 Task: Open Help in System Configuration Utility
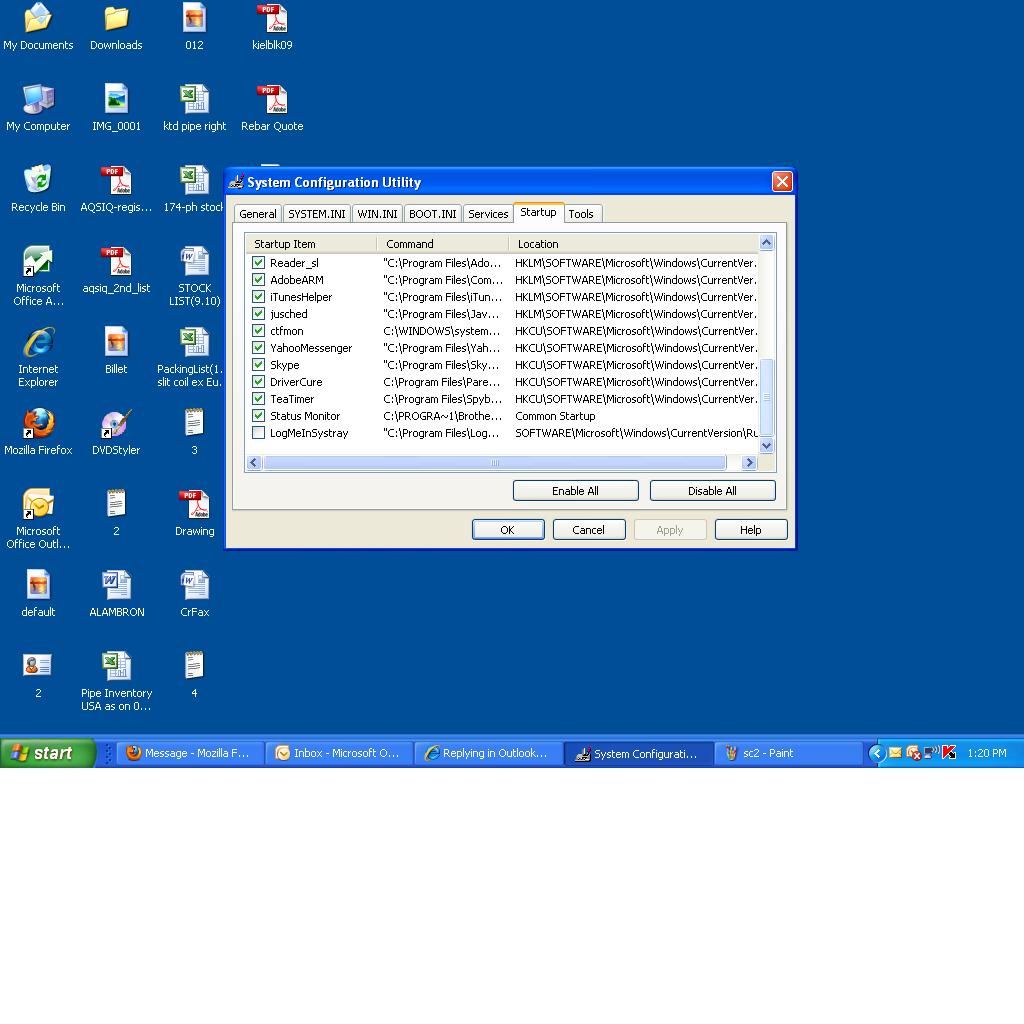(750, 530)
